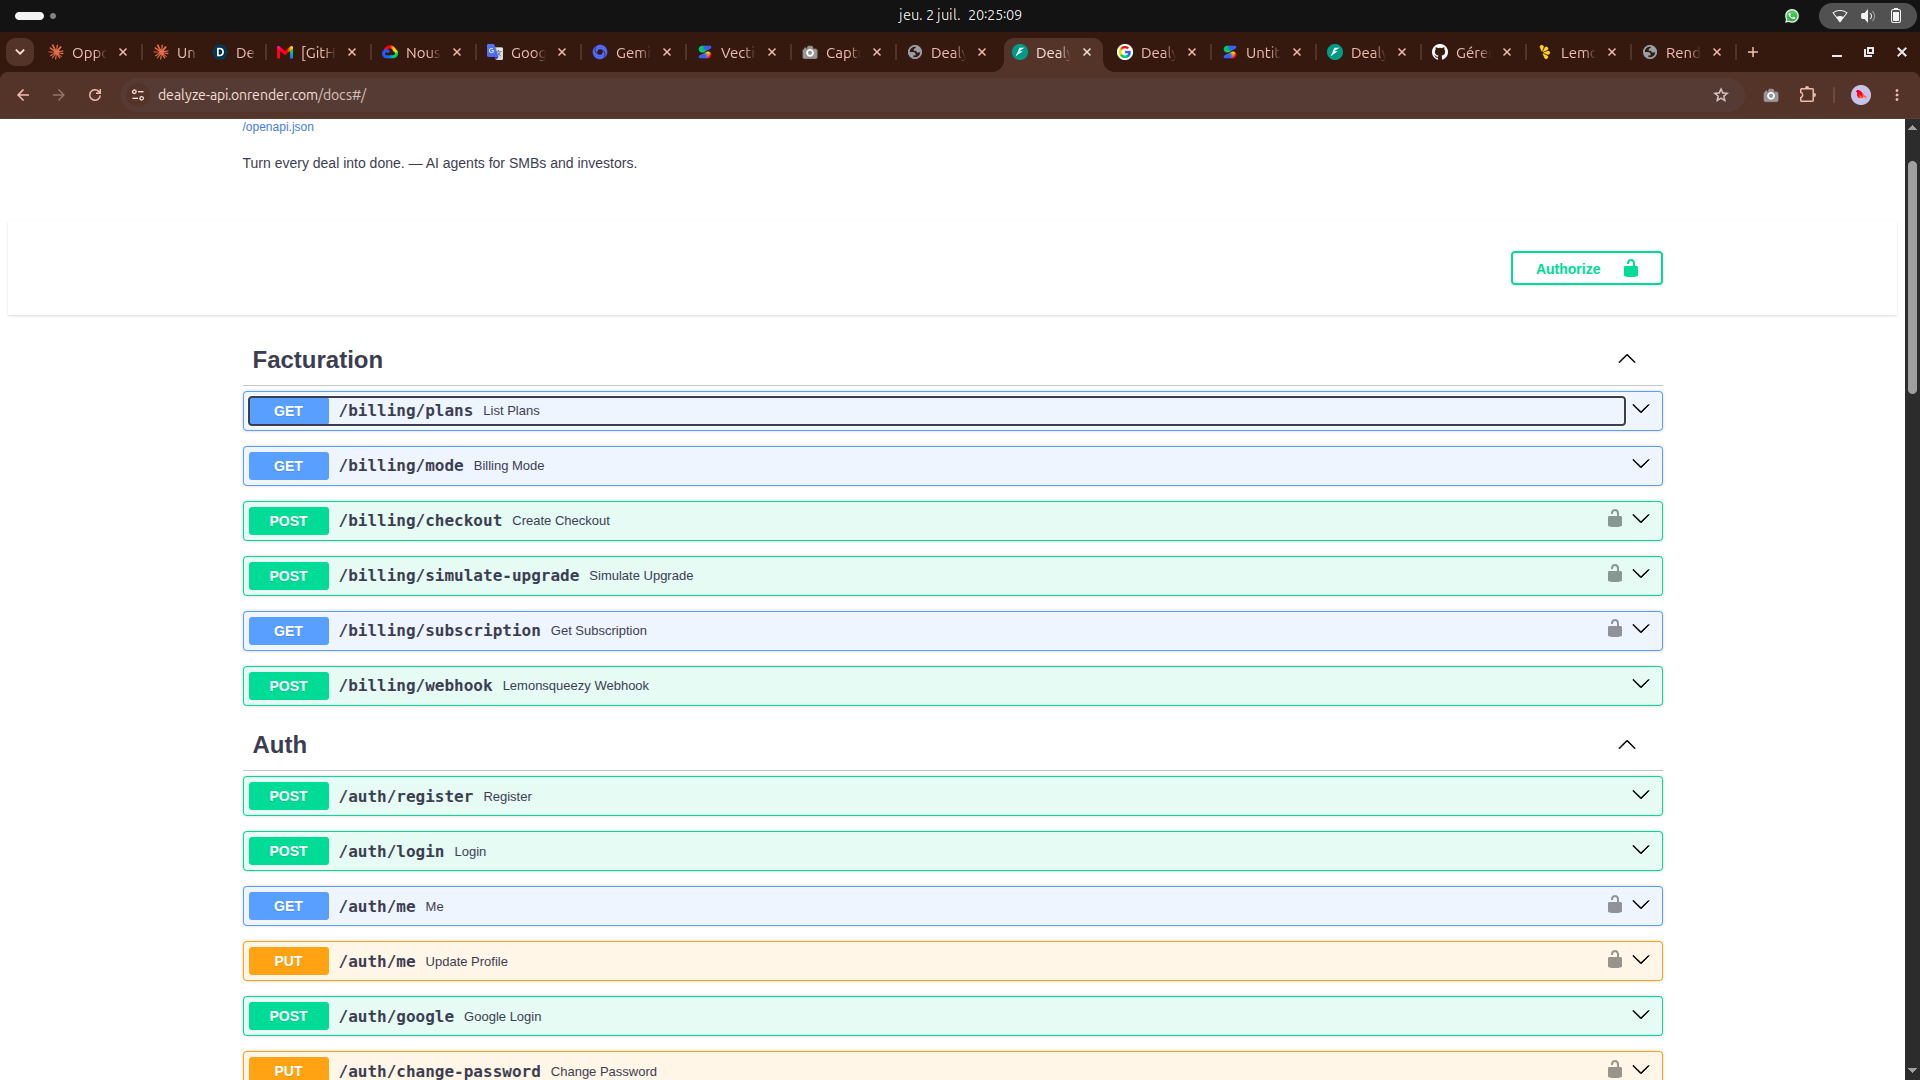The image size is (1920, 1080).
Task: Open the browser profile avatar
Action: click(x=1861, y=95)
